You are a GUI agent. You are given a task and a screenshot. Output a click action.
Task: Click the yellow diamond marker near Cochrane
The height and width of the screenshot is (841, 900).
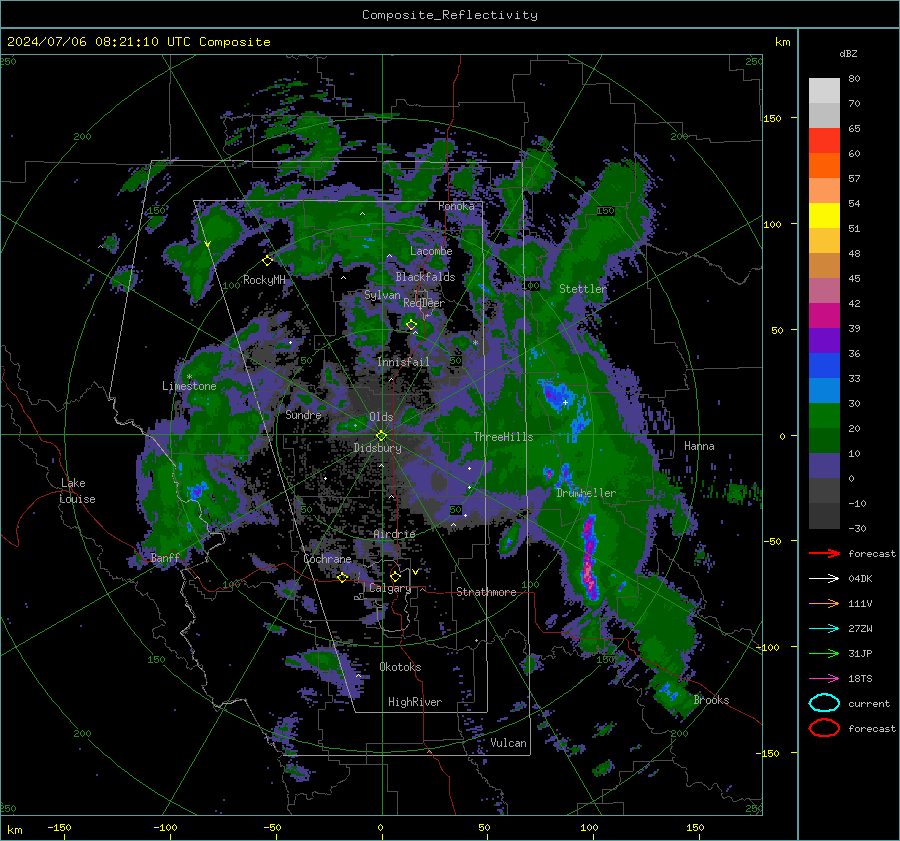coord(343,577)
